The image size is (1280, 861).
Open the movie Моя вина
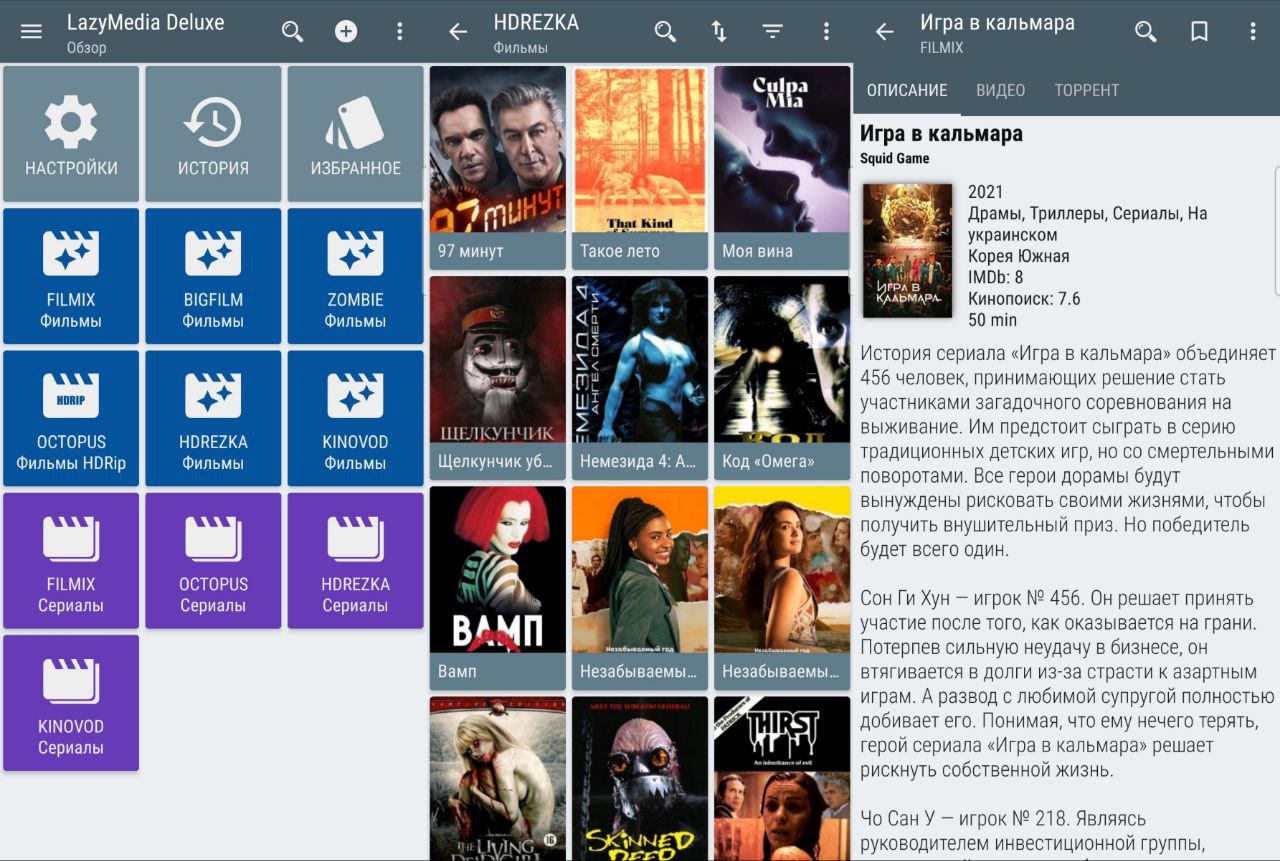(782, 168)
